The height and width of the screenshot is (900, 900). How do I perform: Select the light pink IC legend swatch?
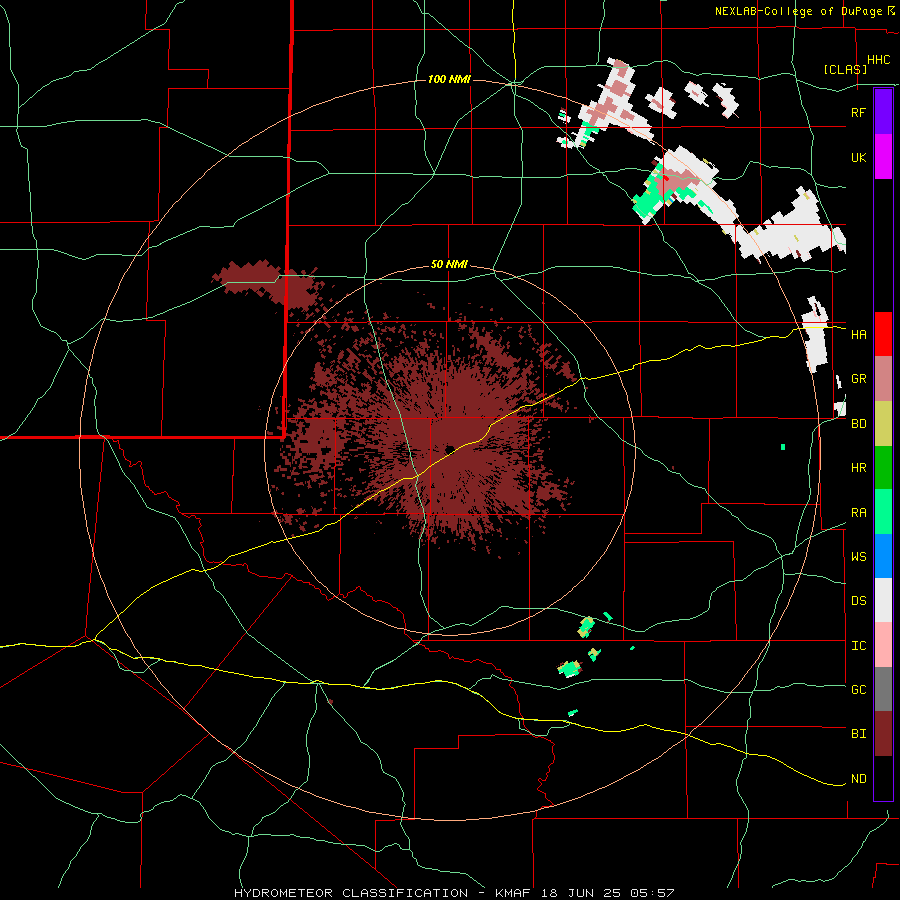pos(883,645)
